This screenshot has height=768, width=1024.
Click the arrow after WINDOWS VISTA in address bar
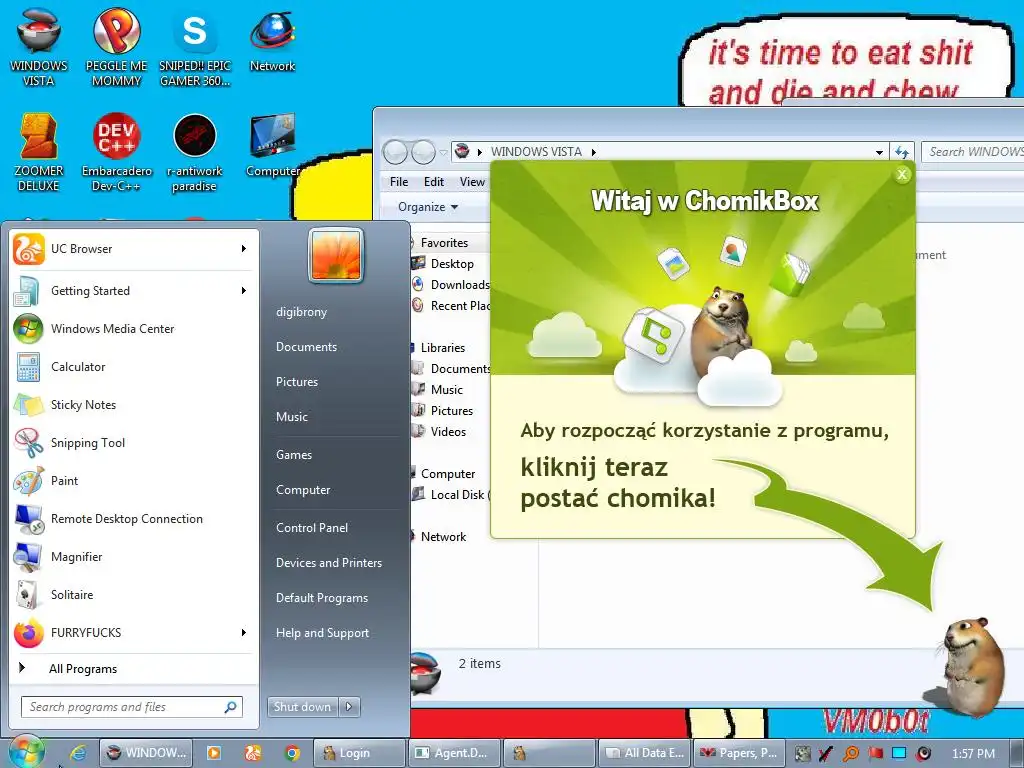594,152
